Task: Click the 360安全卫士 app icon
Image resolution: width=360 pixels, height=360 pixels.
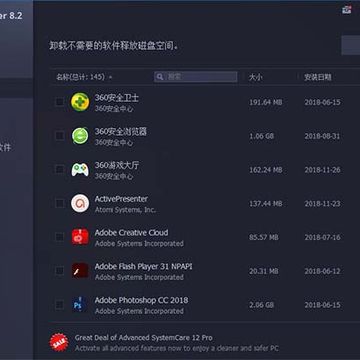Action: [80, 102]
